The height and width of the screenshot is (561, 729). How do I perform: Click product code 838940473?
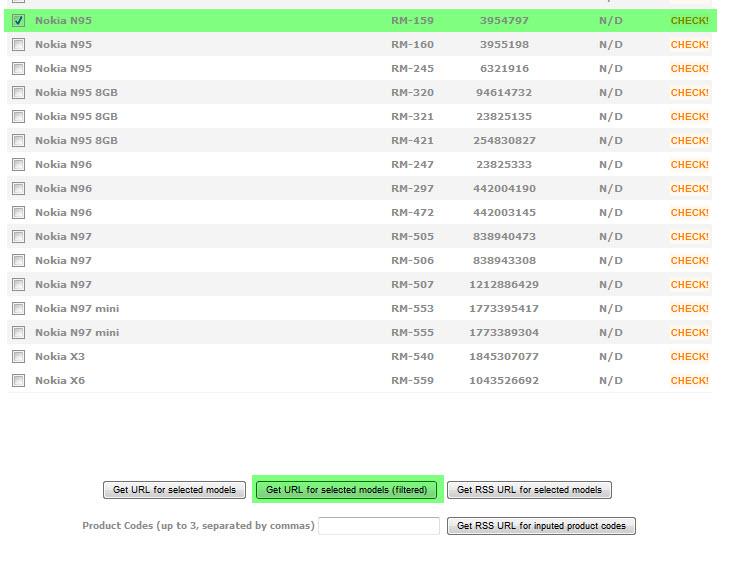[504, 237]
